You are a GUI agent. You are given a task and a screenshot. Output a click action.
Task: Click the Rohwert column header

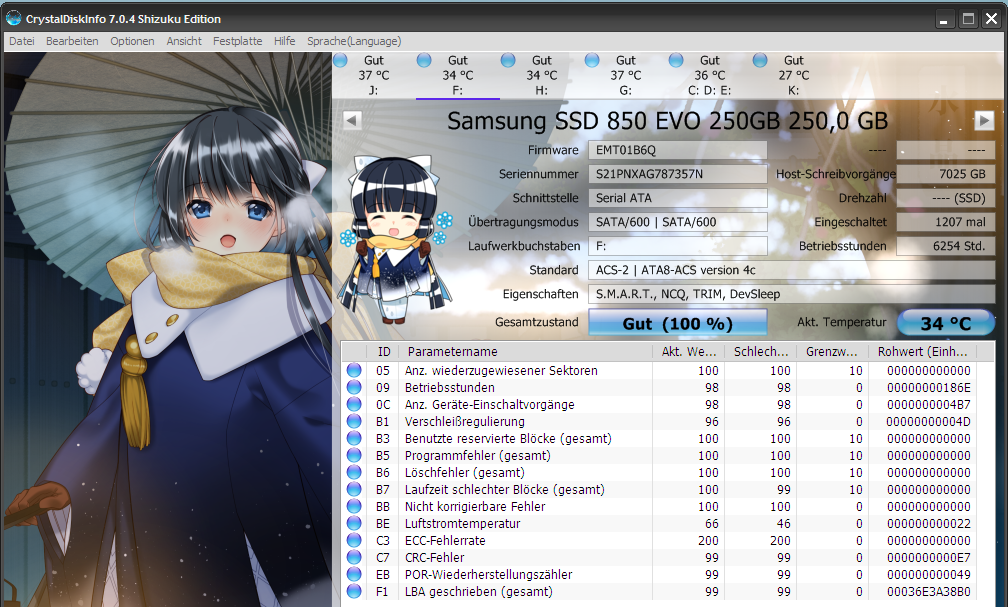pyautogui.click(x=922, y=352)
